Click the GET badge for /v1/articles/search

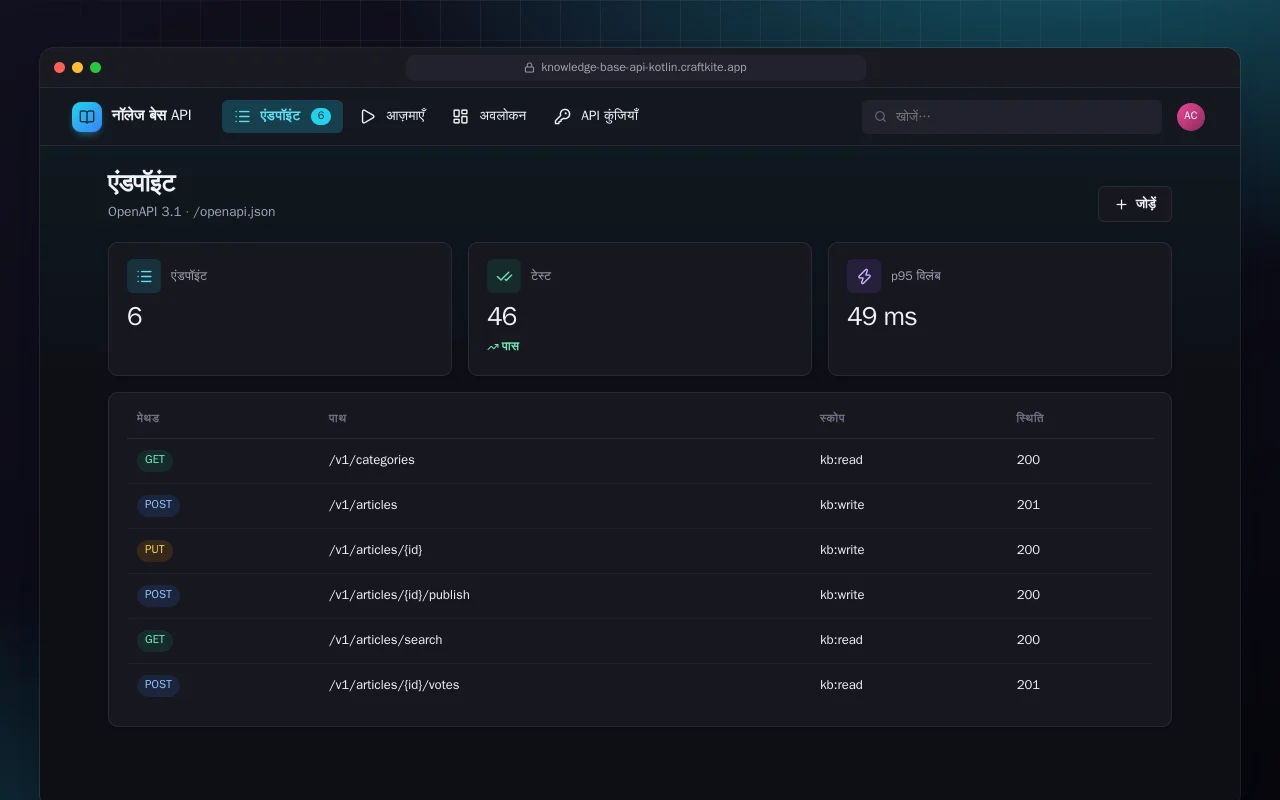[155, 640]
